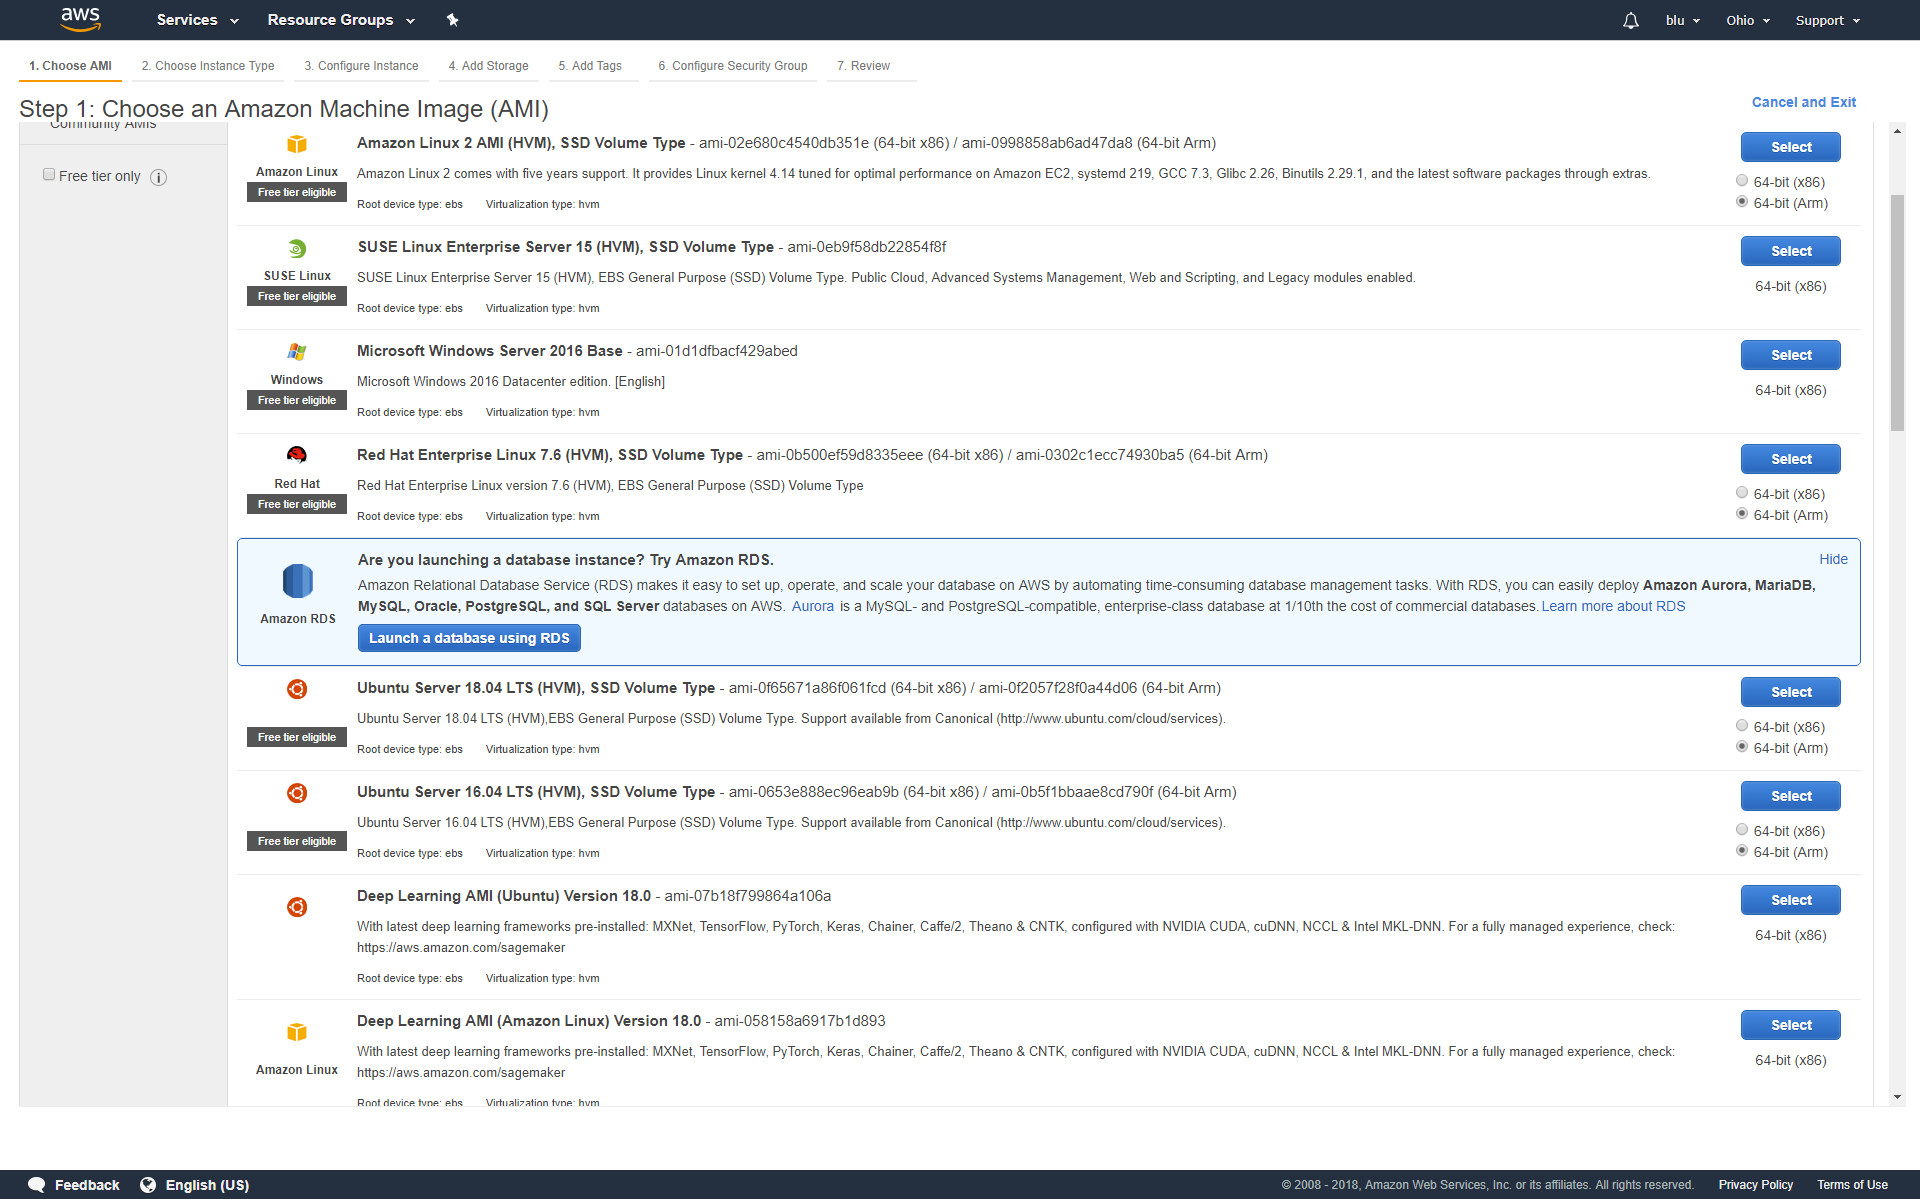Choose 64-bit (Arm) for Amazon Linux 2
1920x1199 pixels.
click(x=1742, y=202)
